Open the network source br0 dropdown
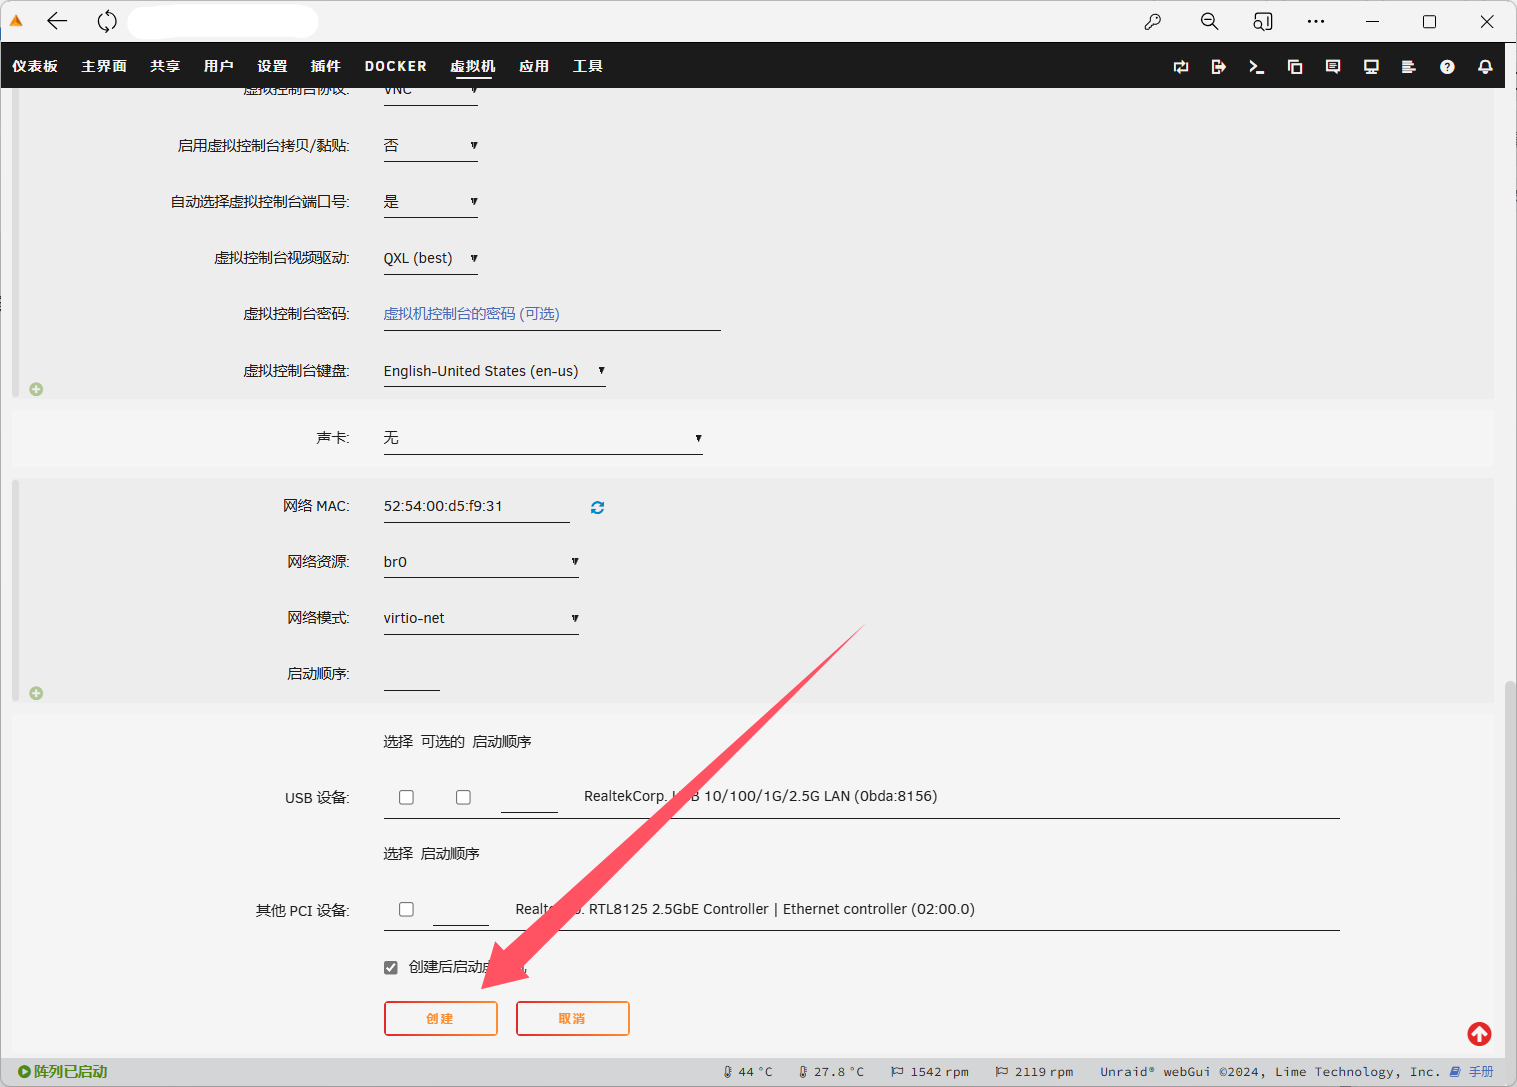The image size is (1517, 1087). point(481,562)
